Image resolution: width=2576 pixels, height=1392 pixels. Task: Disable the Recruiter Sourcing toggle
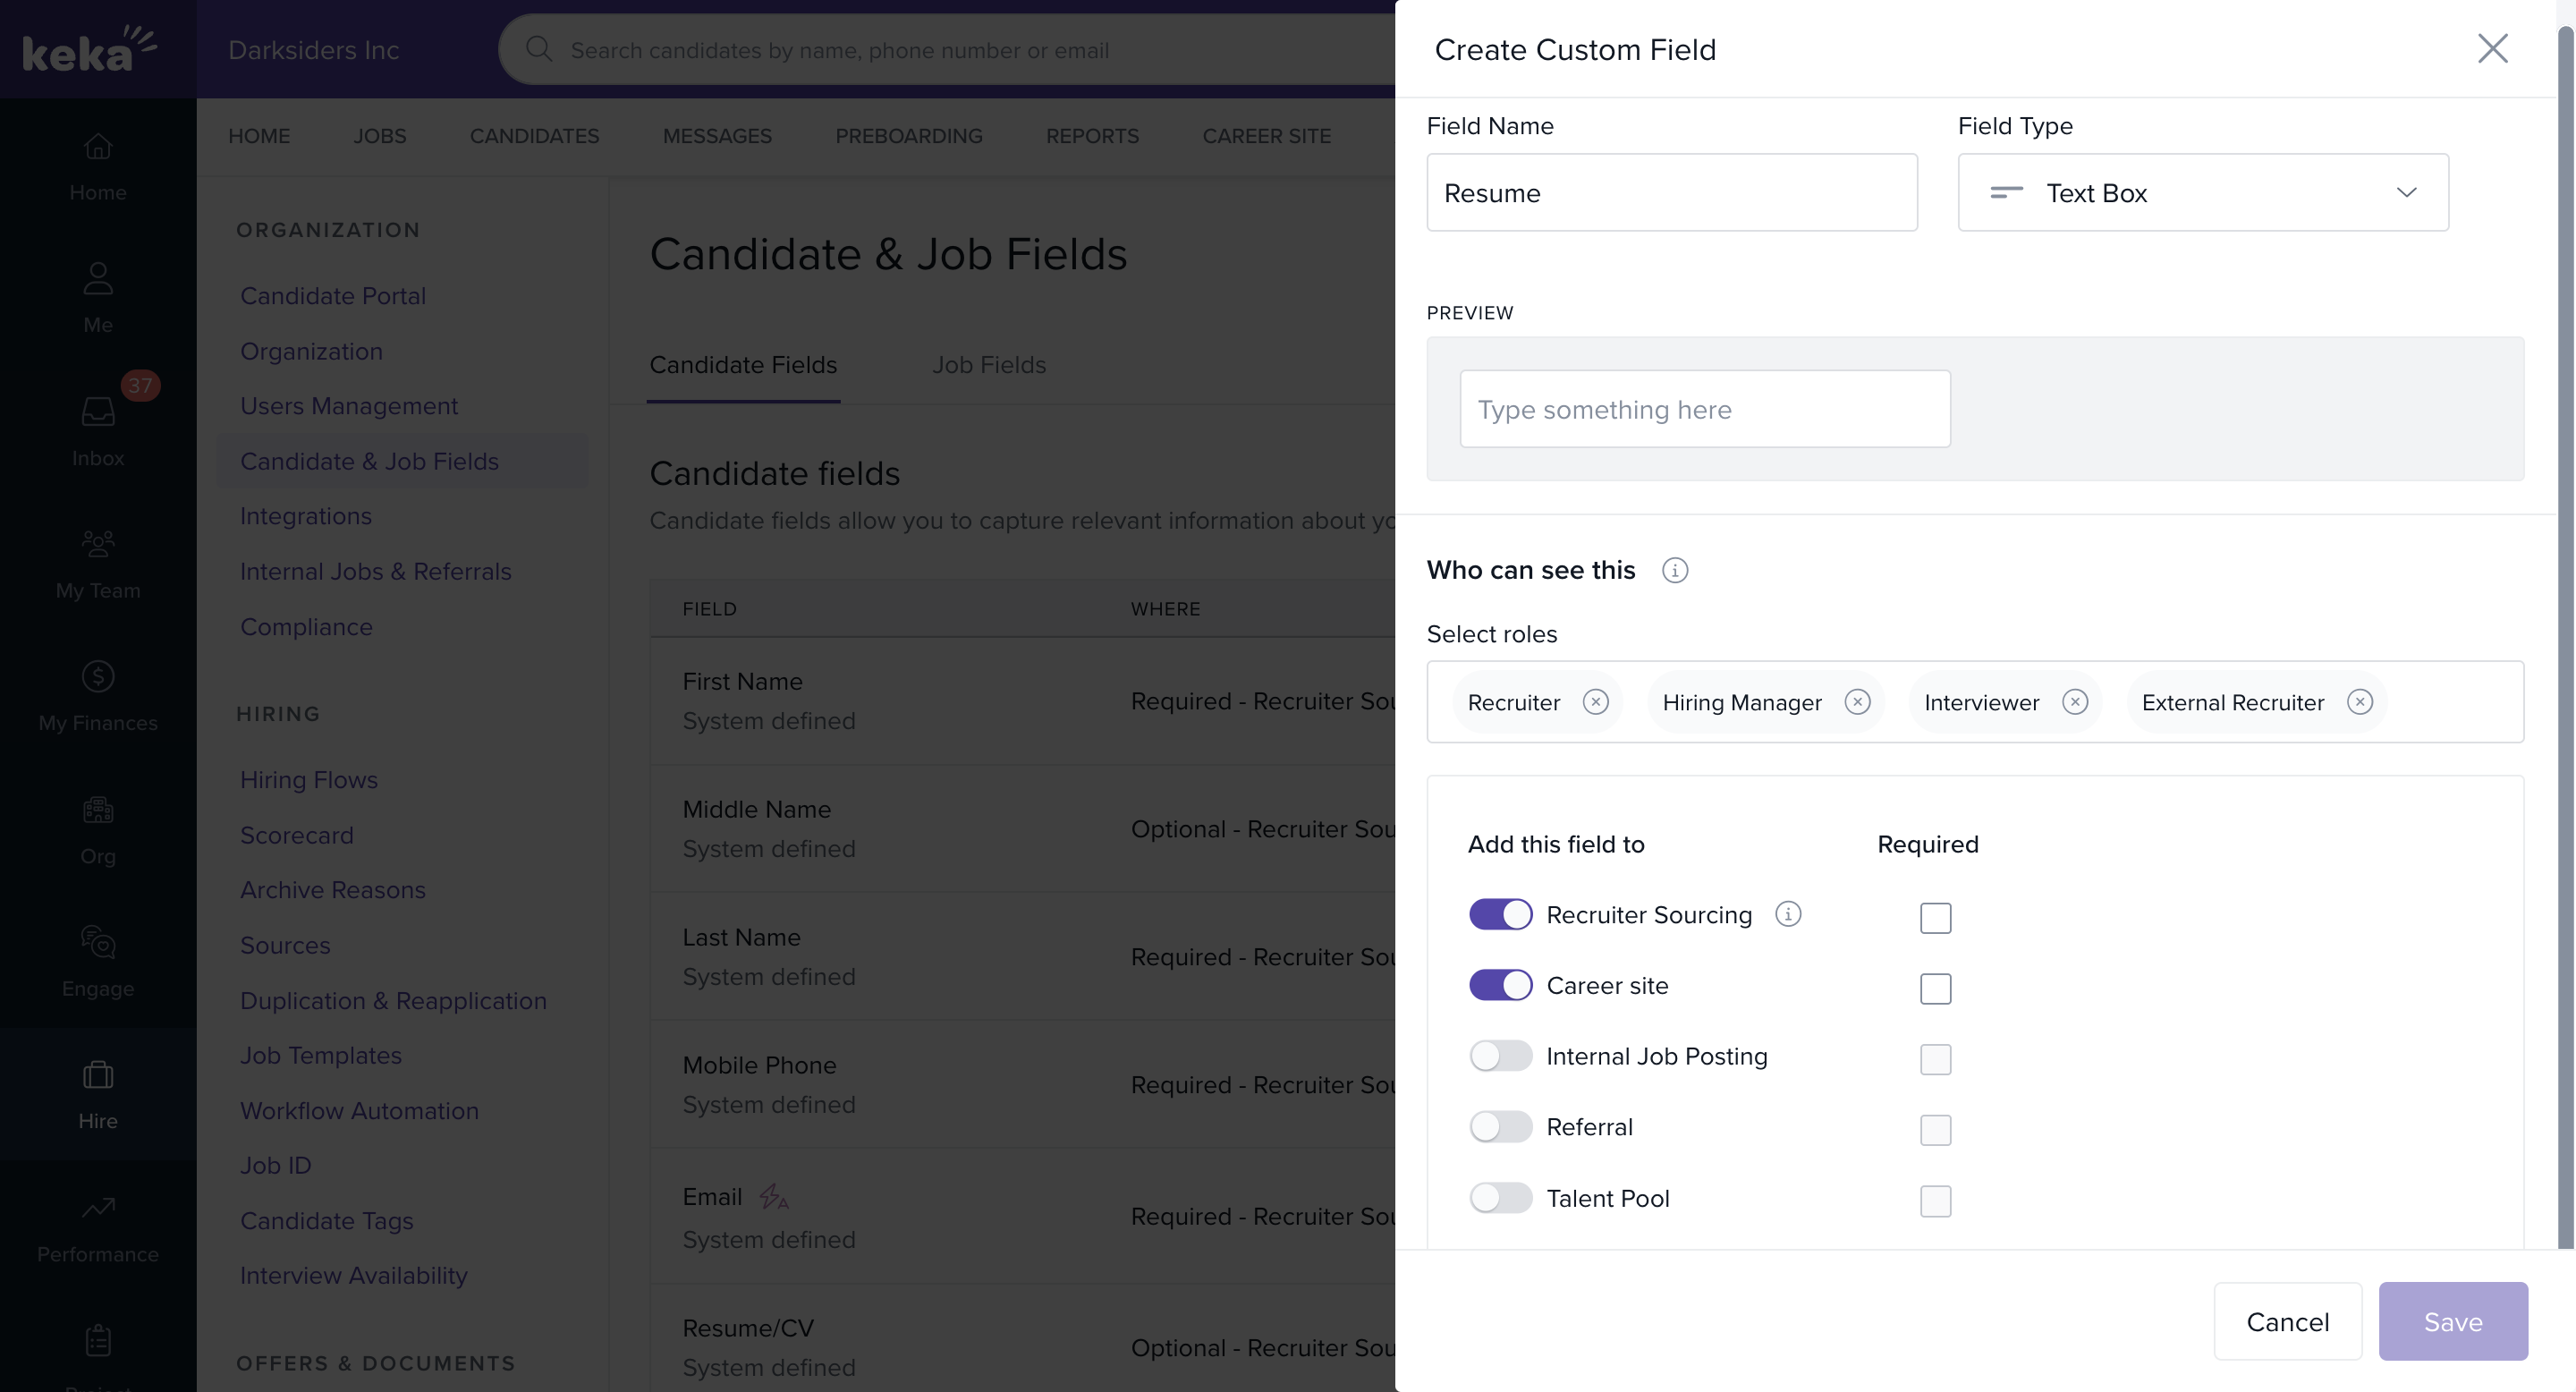[1500, 914]
